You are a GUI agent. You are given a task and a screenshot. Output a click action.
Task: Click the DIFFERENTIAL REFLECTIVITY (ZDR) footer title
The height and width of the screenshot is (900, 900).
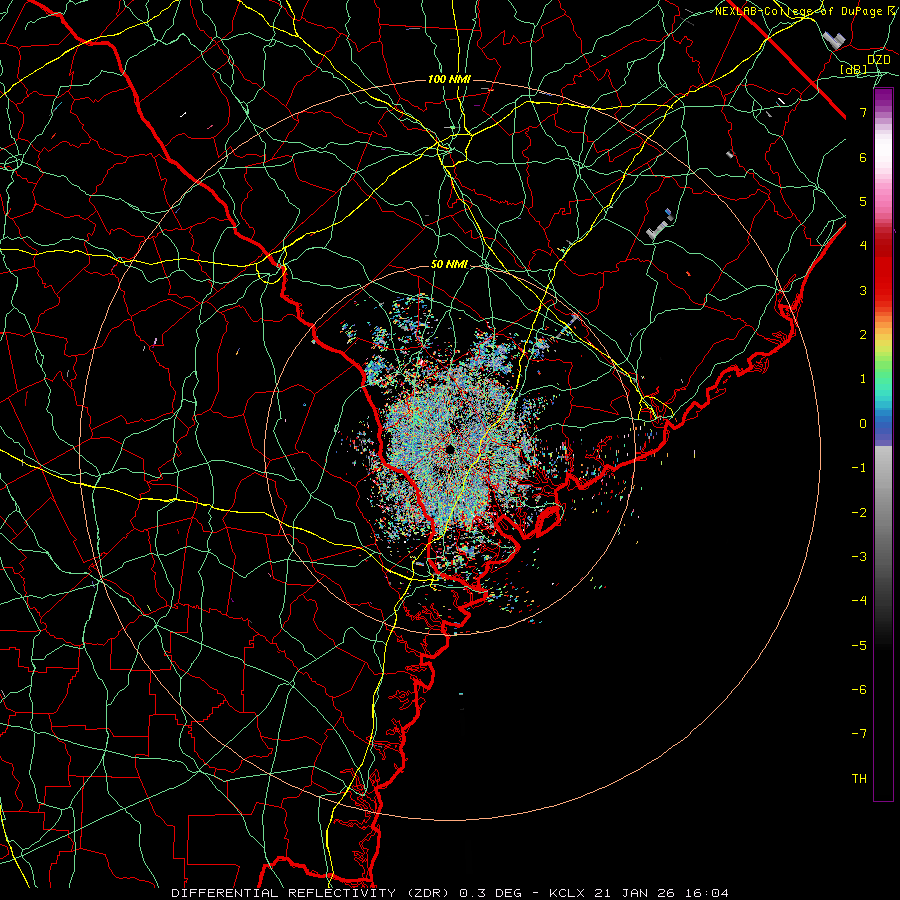point(311,893)
